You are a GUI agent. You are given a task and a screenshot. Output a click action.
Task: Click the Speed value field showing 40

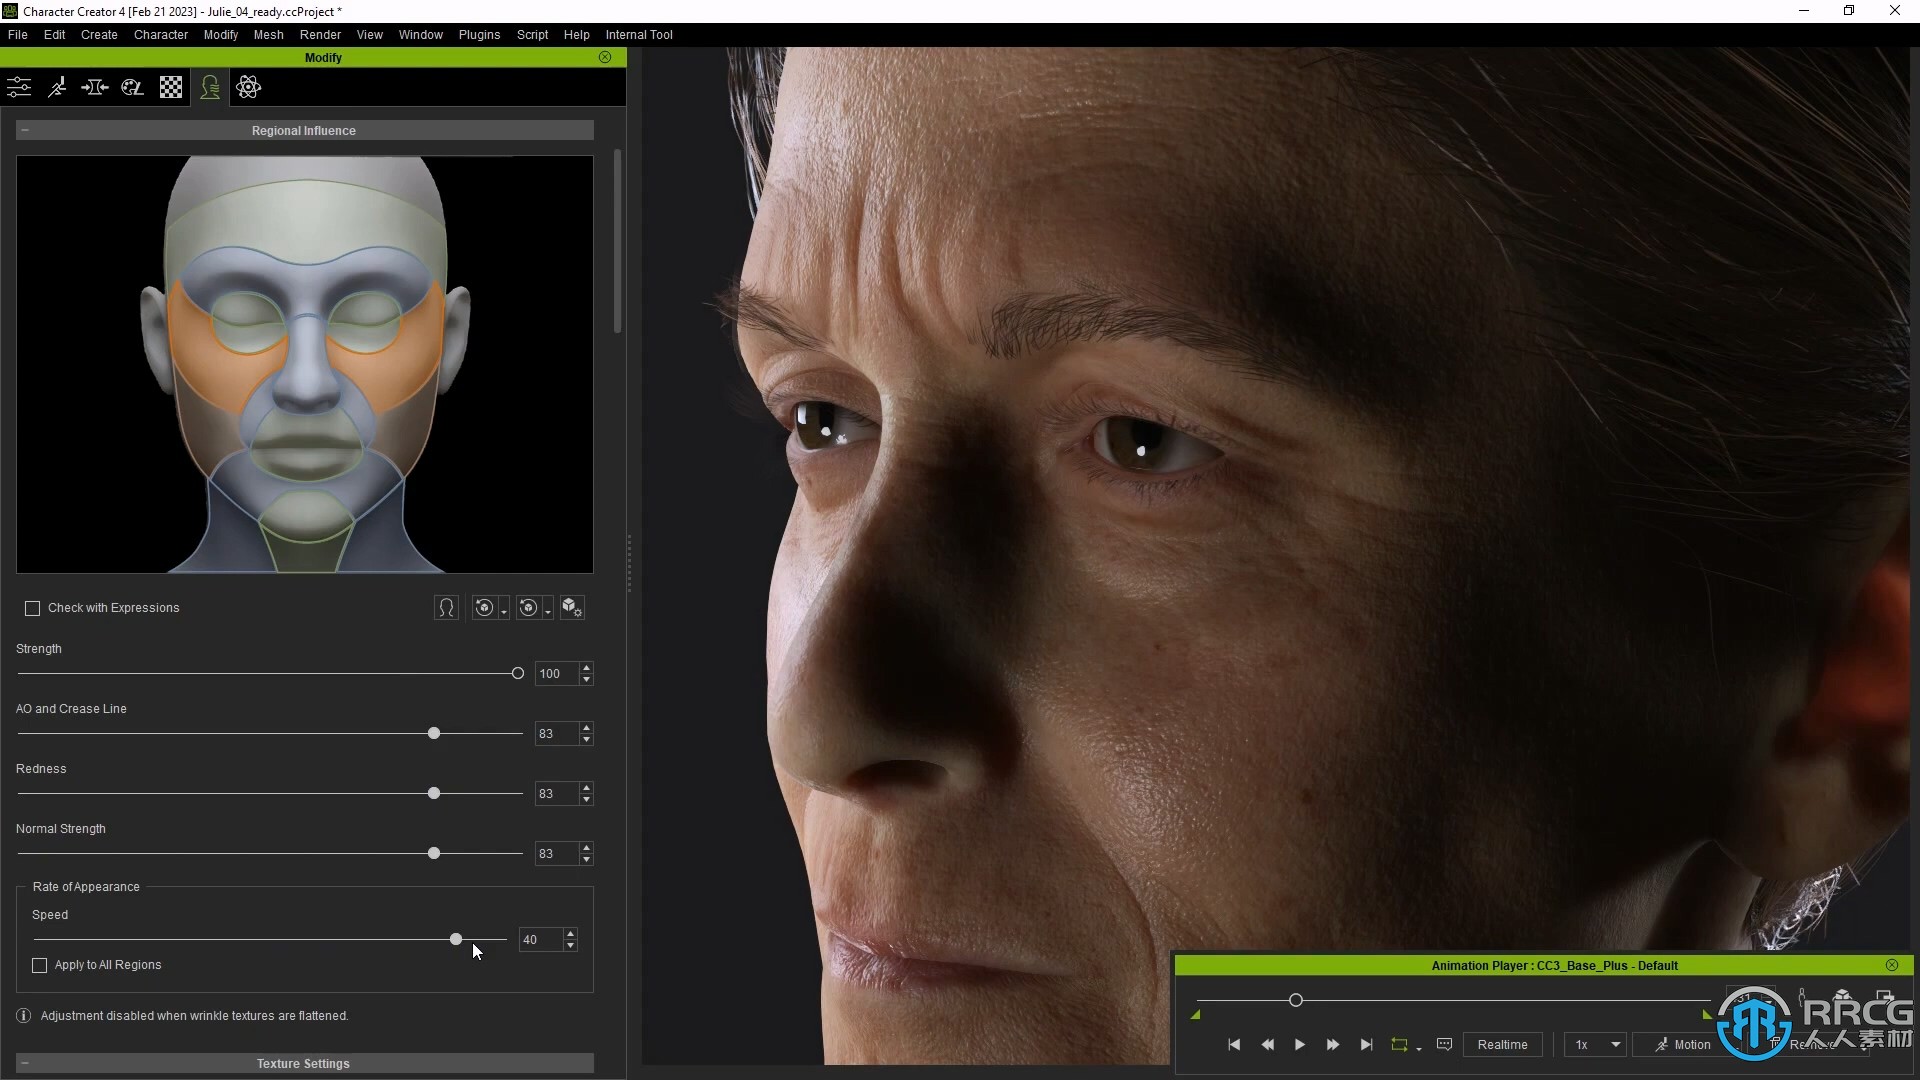[541, 939]
